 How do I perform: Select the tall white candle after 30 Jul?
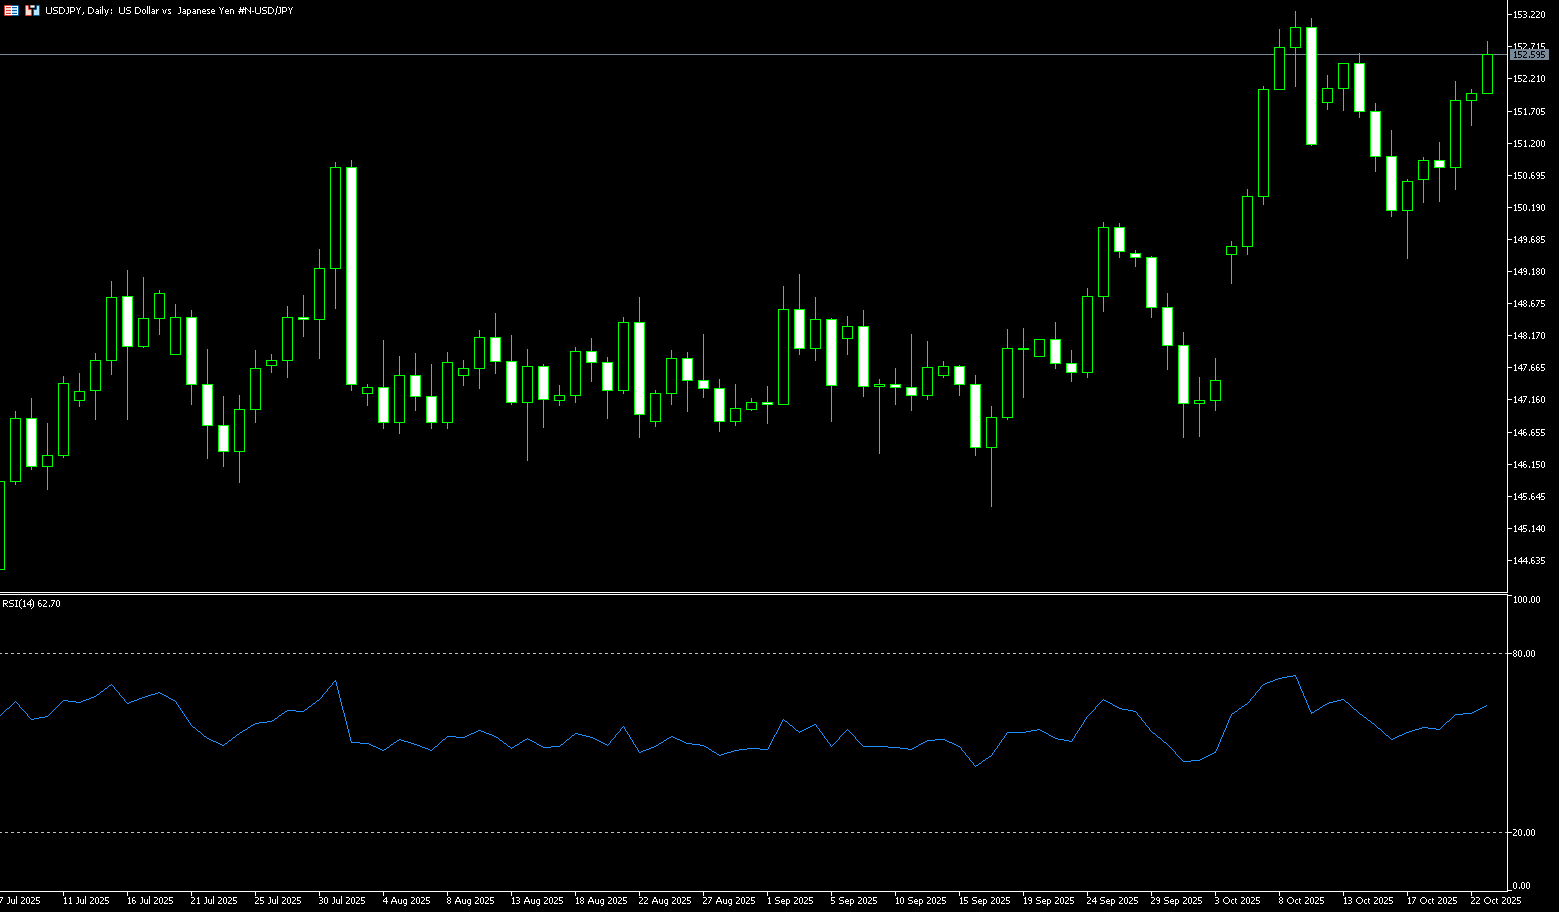(x=351, y=275)
